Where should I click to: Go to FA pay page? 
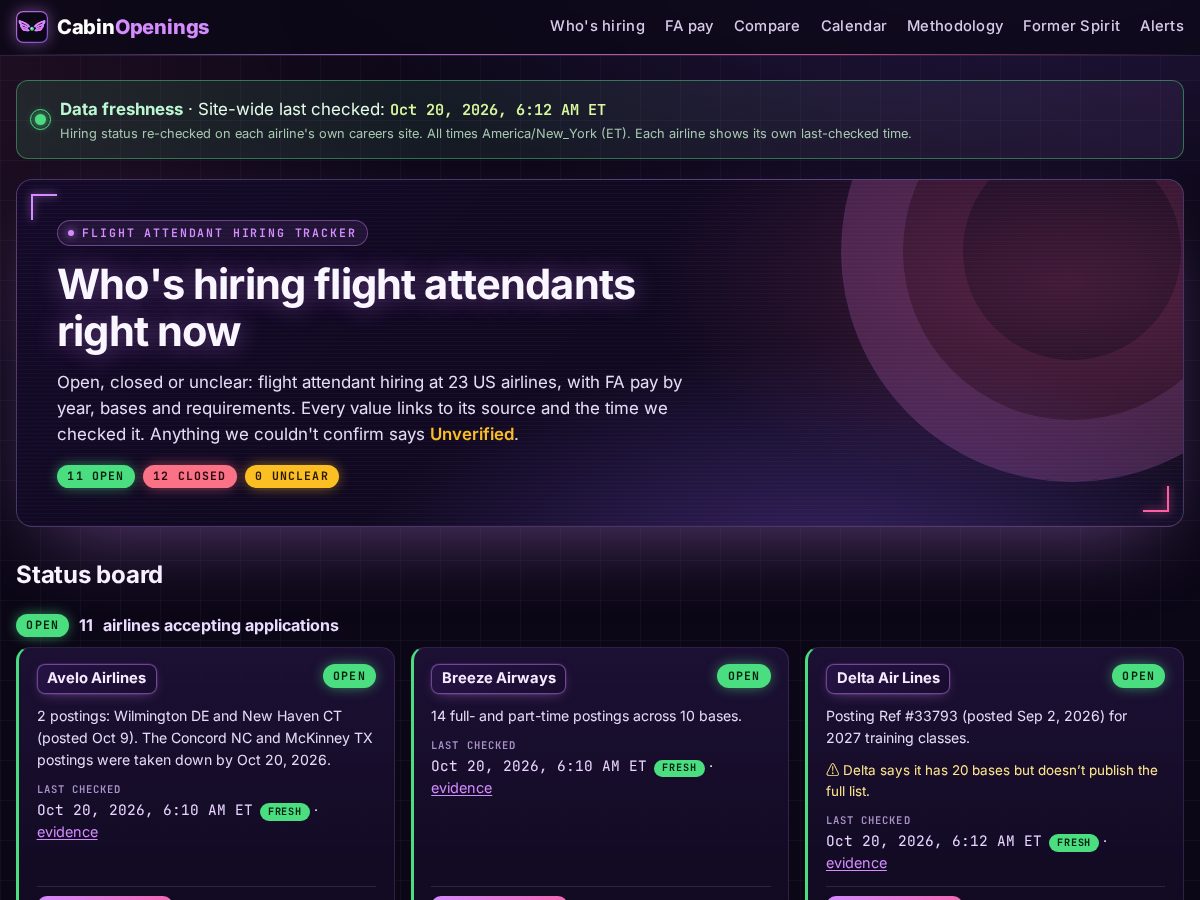pyautogui.click(x=689, y=26)
